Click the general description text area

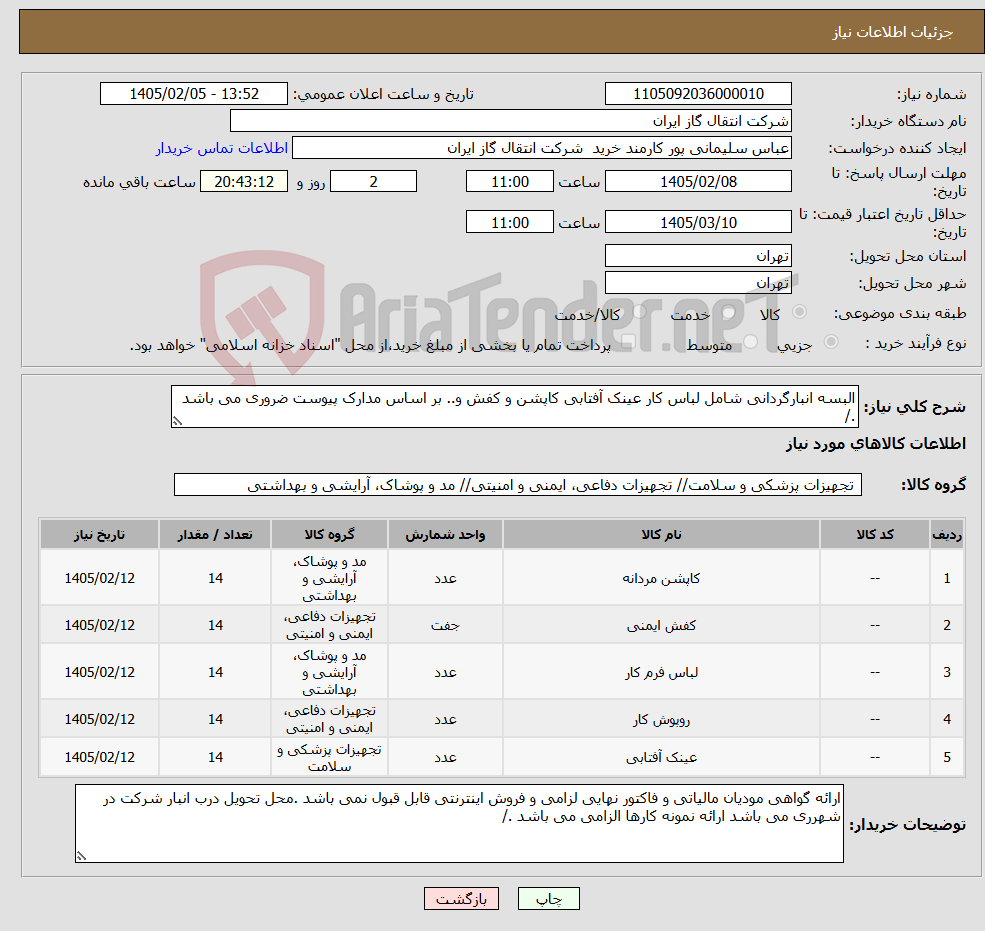click(514, 406)
